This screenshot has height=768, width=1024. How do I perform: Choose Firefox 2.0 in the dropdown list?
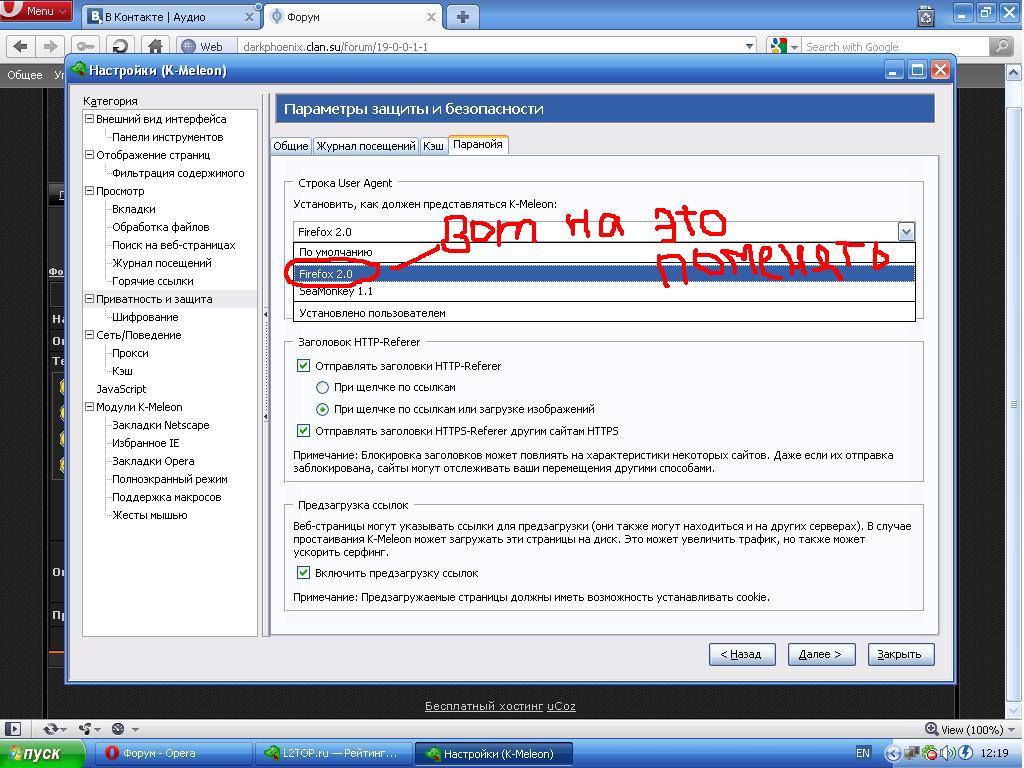tap(605, 274)
